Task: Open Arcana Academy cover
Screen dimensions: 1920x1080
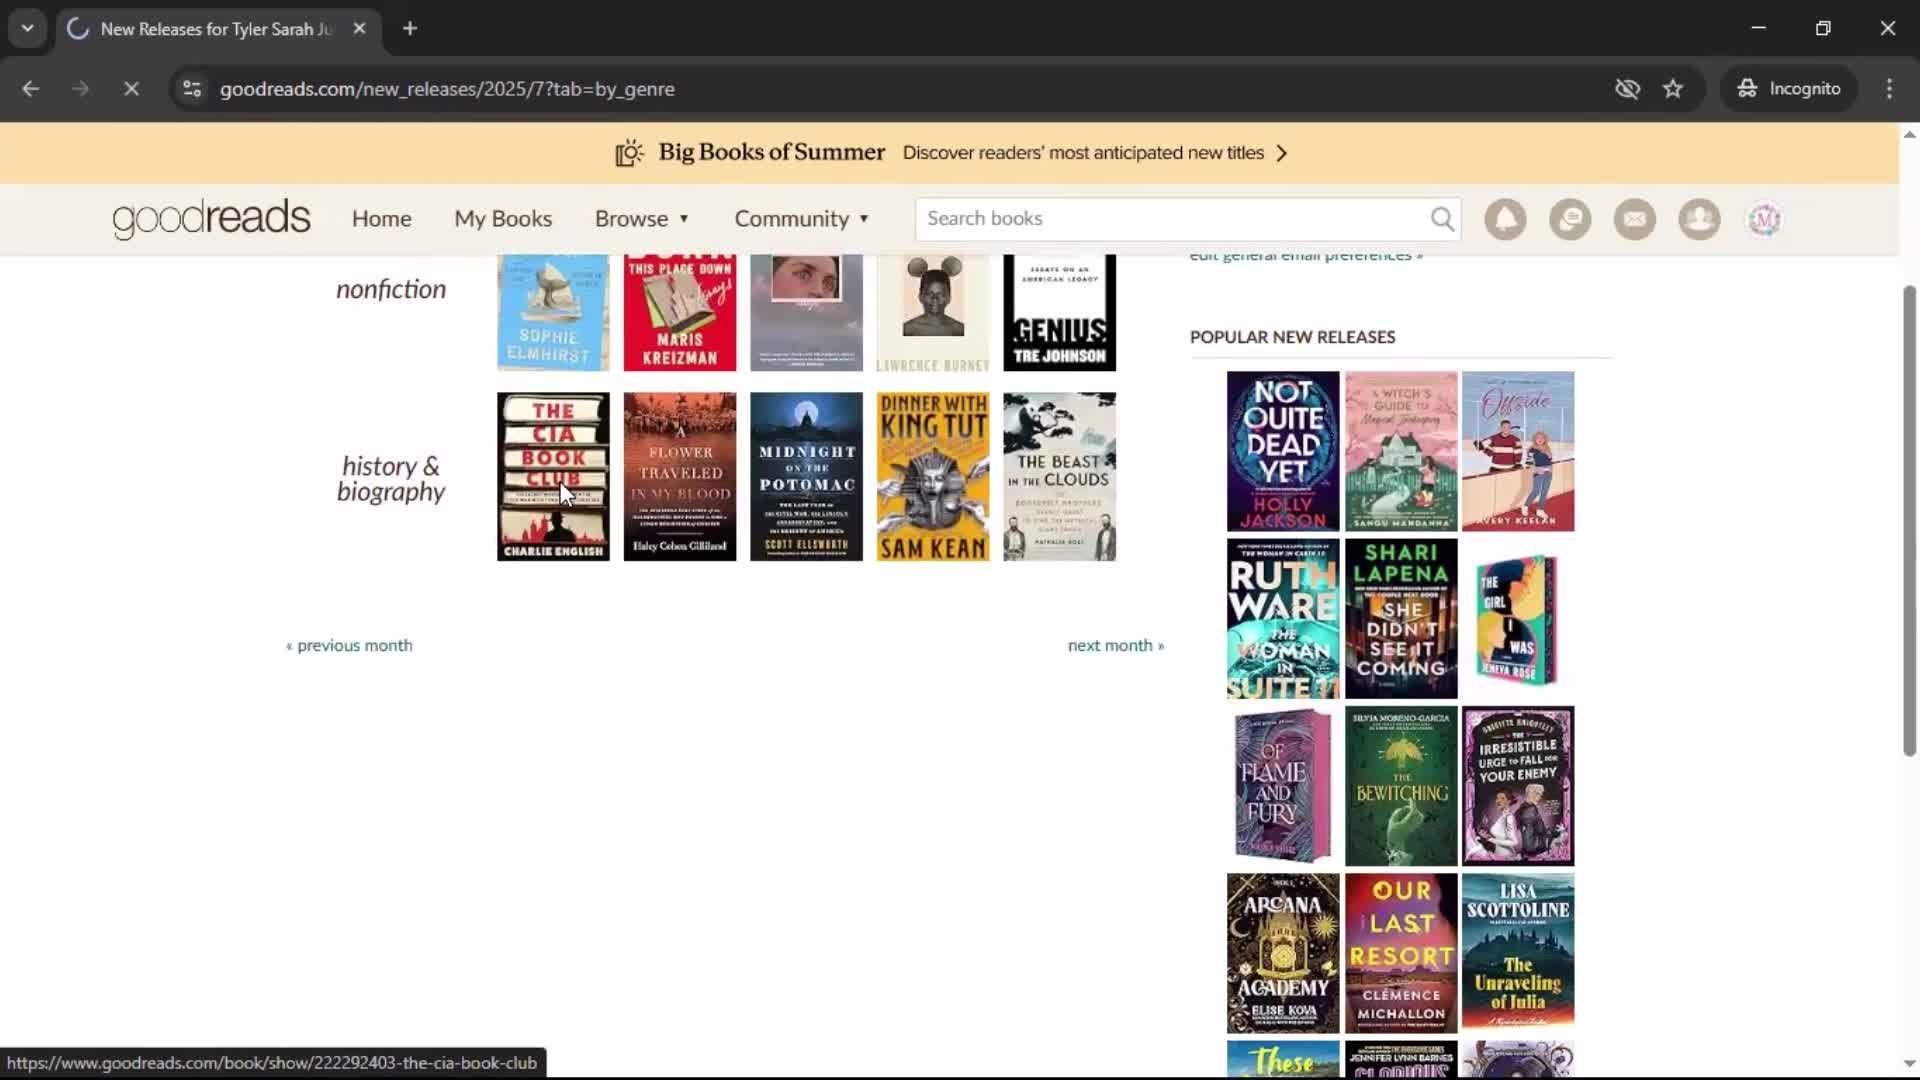Action: point(1283,953)
